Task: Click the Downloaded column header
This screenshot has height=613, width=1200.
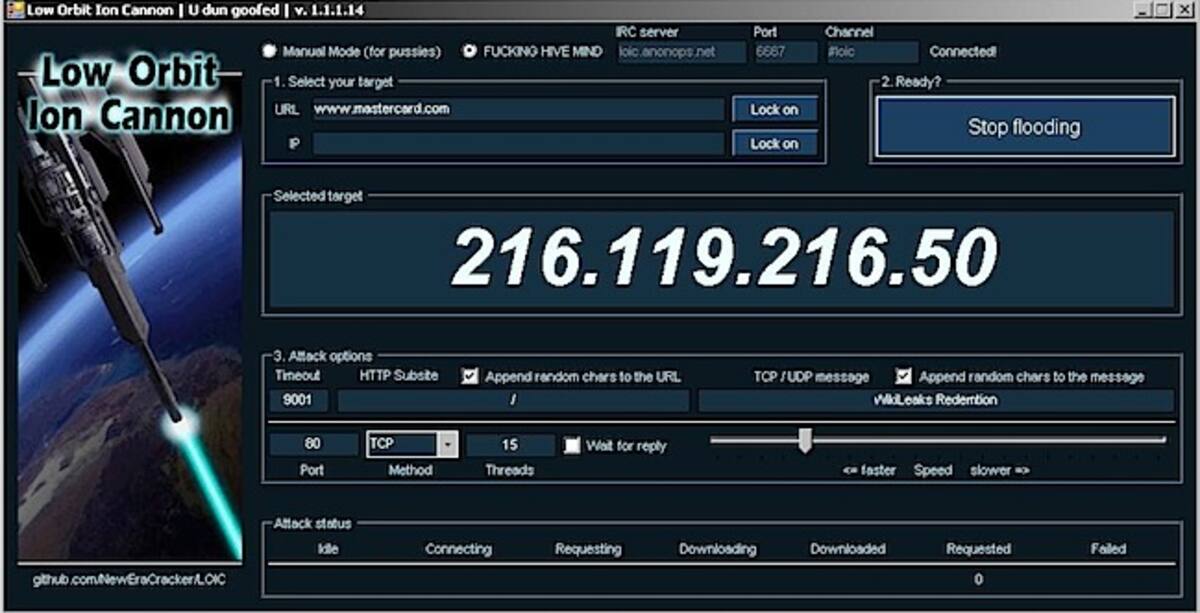Action: (x=848, y=549)
